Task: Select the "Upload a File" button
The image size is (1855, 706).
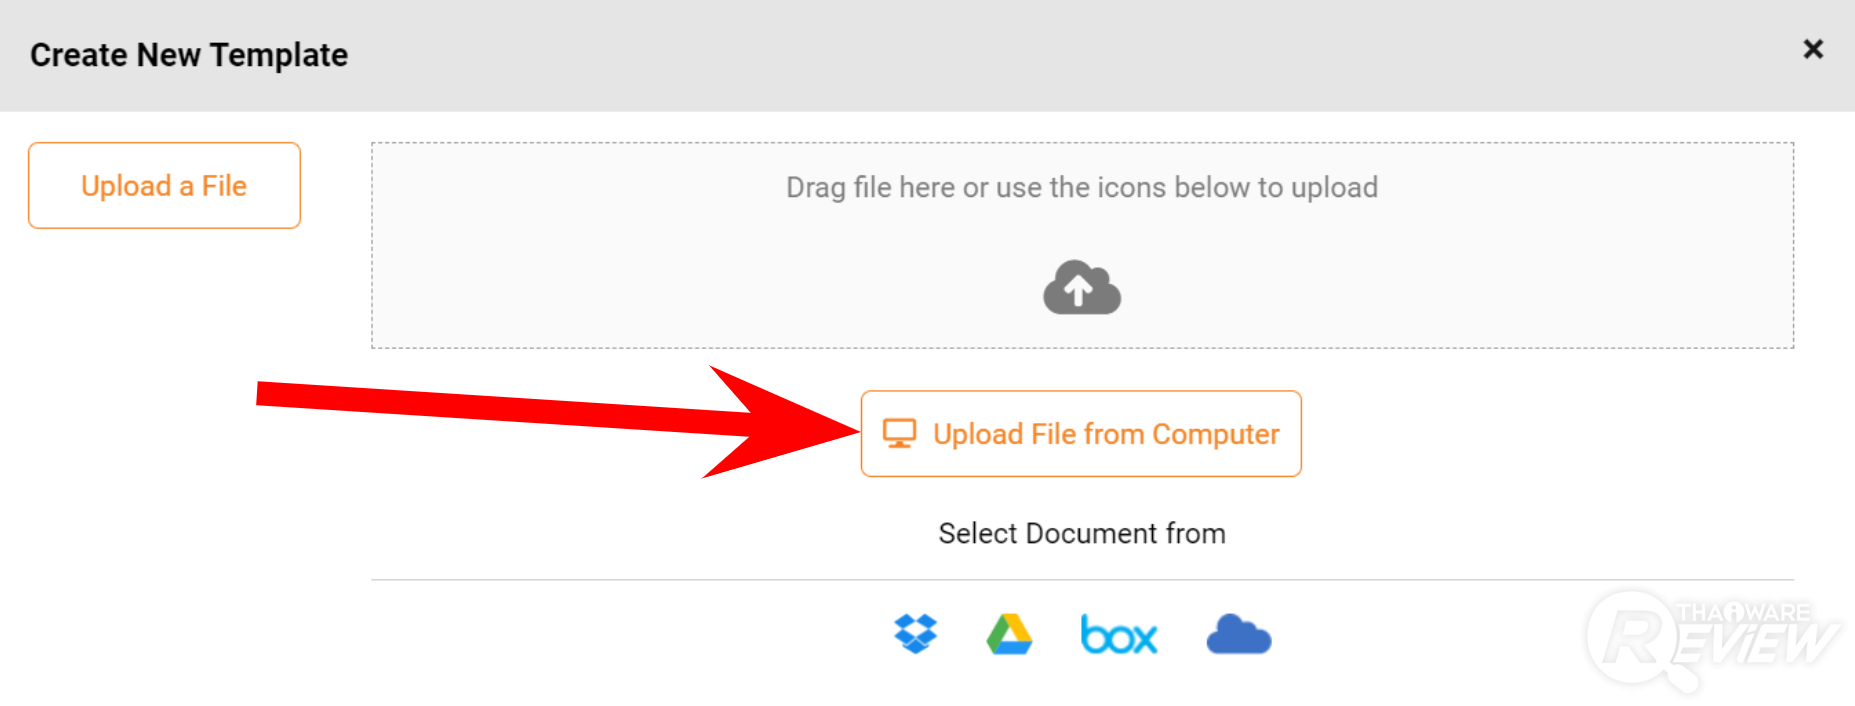Action: click(x=164, y=186)
